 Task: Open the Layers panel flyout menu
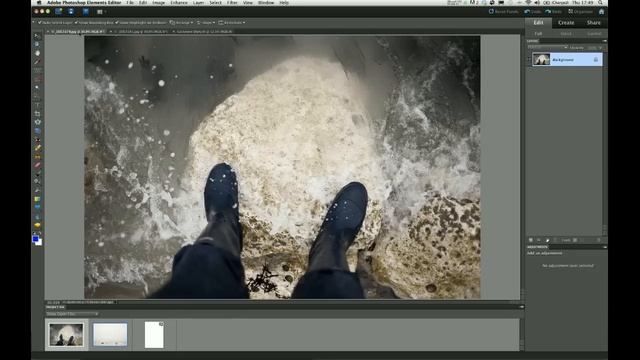point(604,41)
